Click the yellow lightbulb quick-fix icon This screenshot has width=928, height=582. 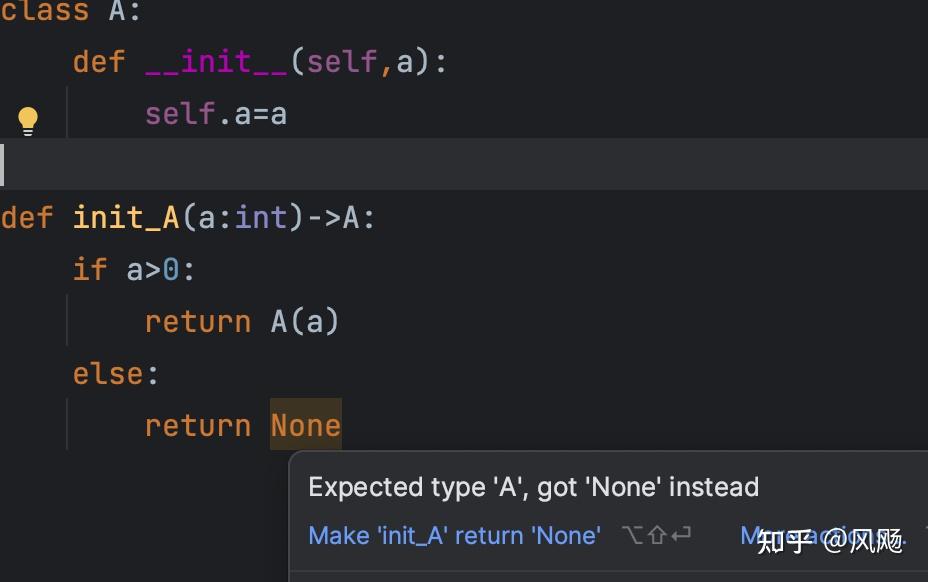[x=27, y=121]
